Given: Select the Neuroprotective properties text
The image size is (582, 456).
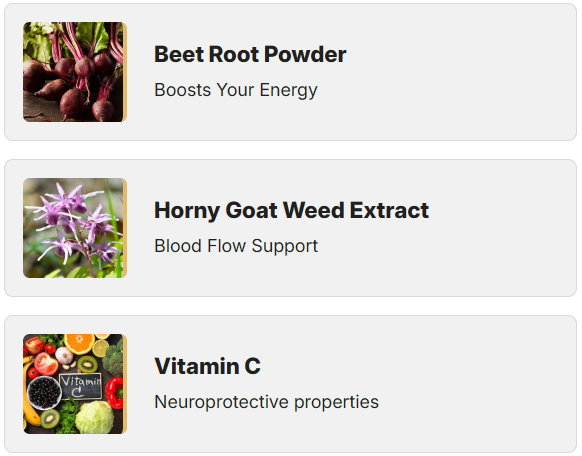Looking at the screenshot, I should 267,402.
